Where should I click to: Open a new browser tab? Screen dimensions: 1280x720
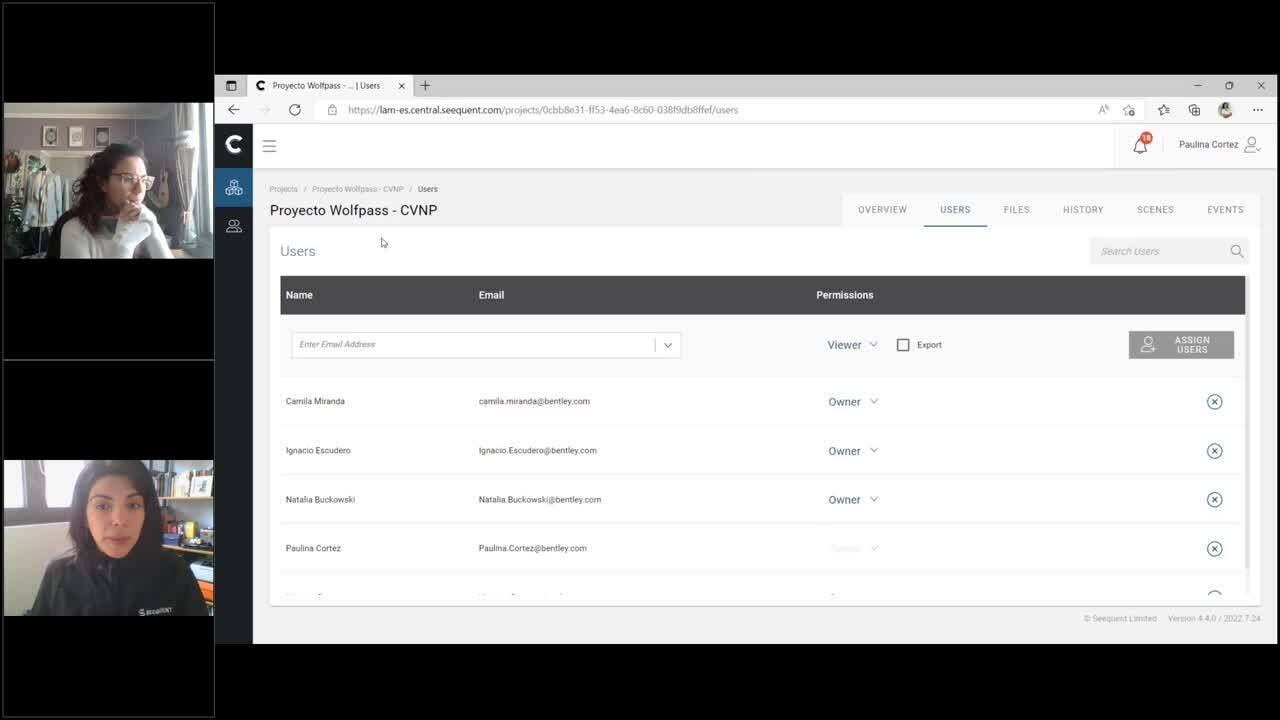[x=425, y=86]
